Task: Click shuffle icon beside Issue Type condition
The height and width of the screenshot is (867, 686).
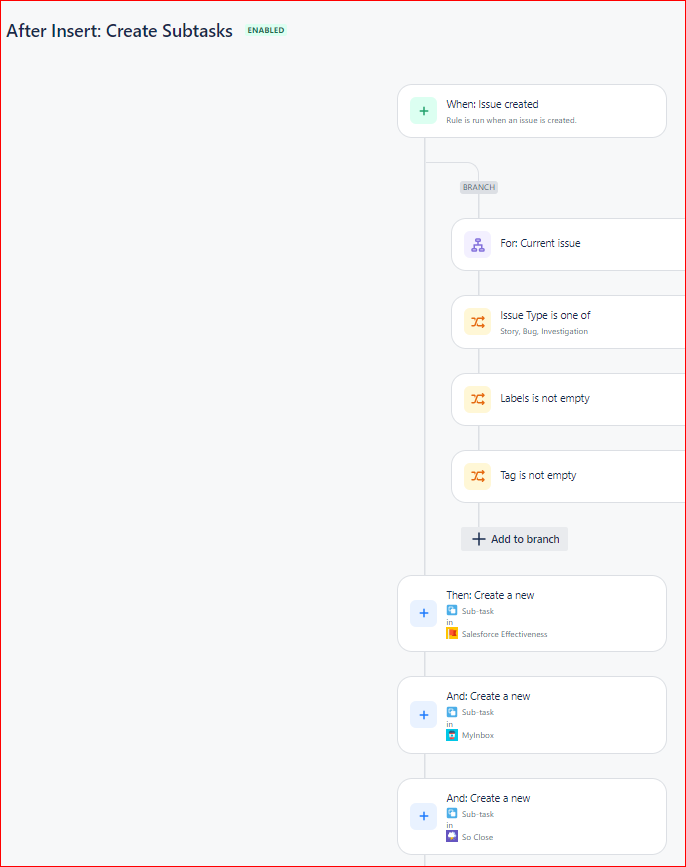Action: [478, 322]
